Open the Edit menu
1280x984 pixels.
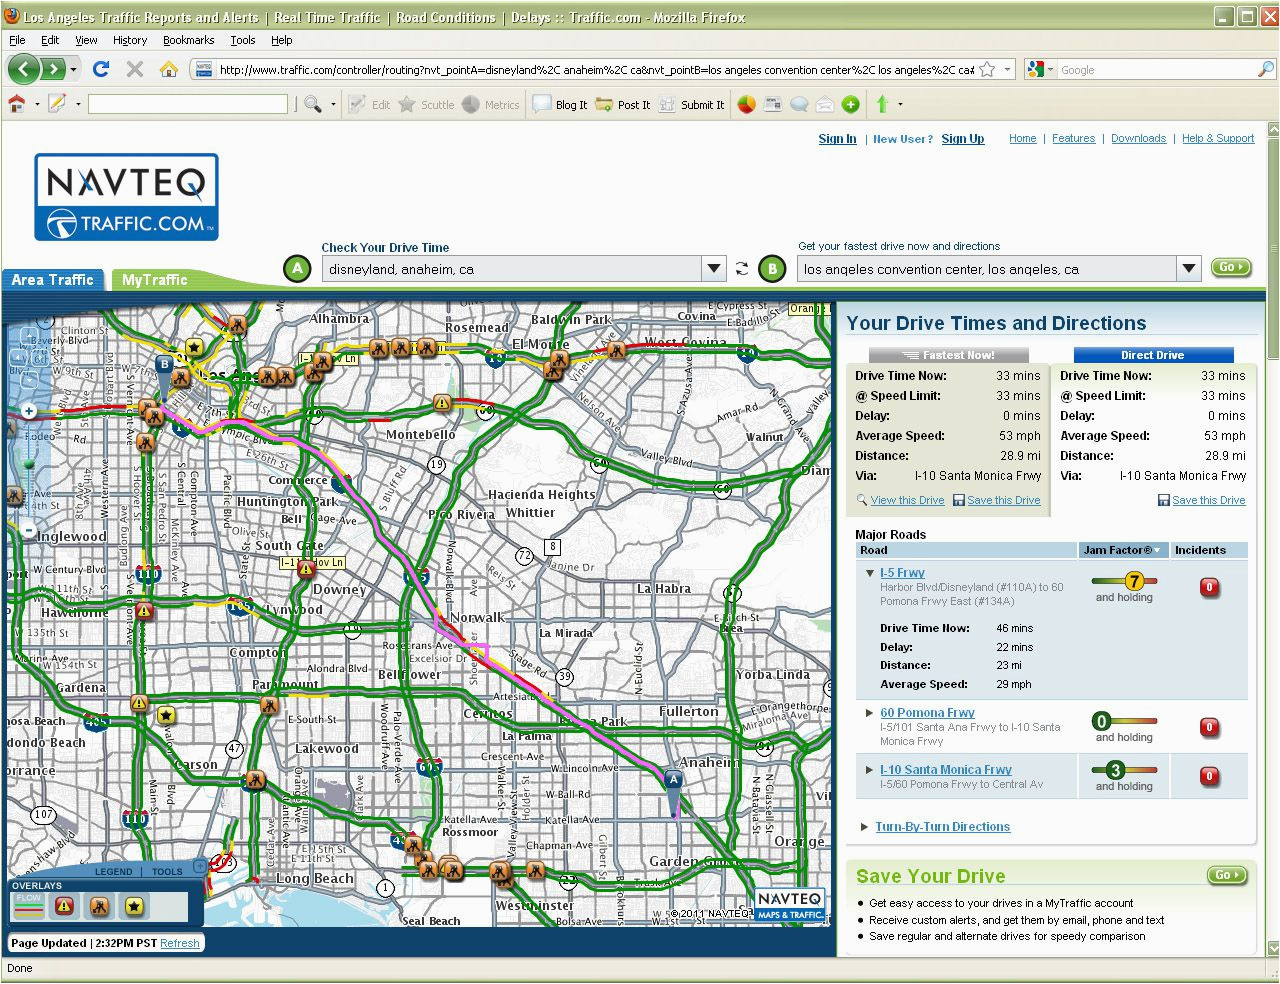(50, 40)
